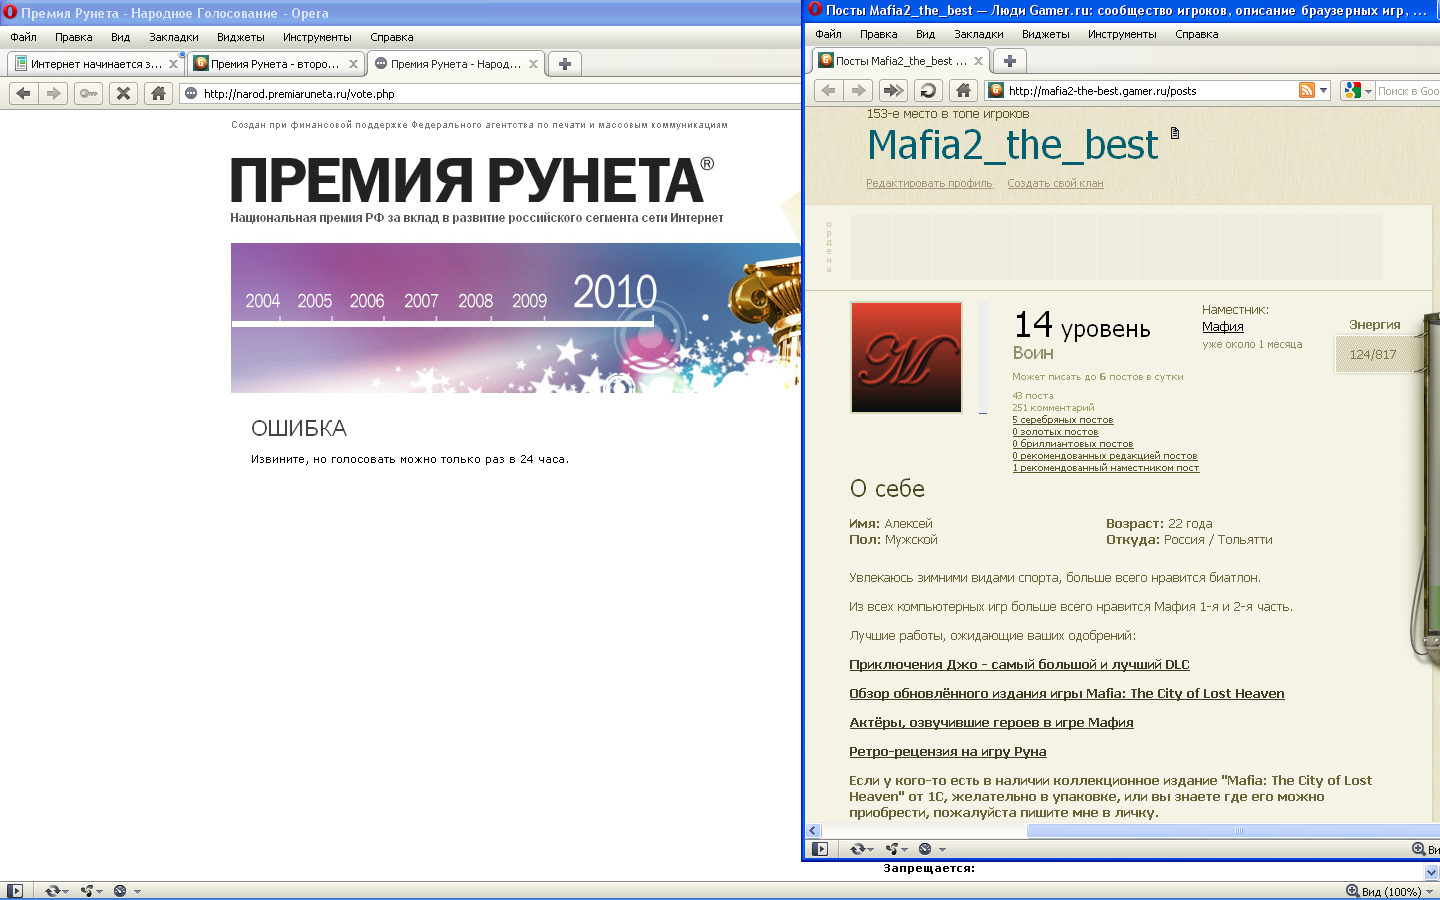This screenshot has width=1440, height=900.
Task: Toggle panel in Премия Рунета window status bar
Action: click(14, 891)
